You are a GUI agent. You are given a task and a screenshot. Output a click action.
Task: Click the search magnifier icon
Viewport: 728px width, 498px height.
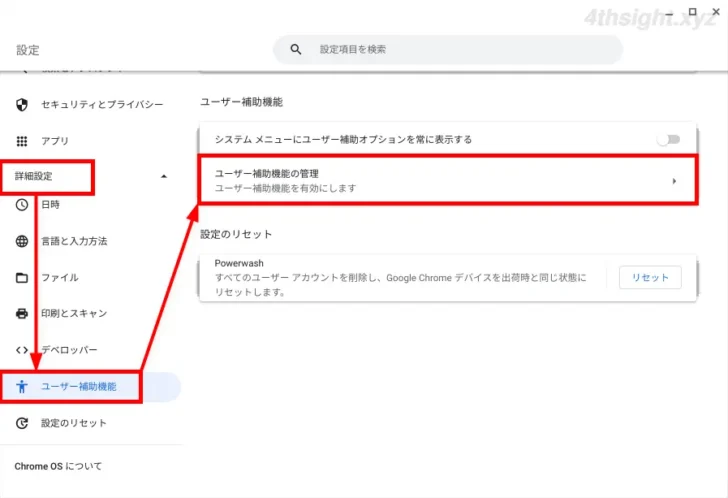tap(296, 49)
